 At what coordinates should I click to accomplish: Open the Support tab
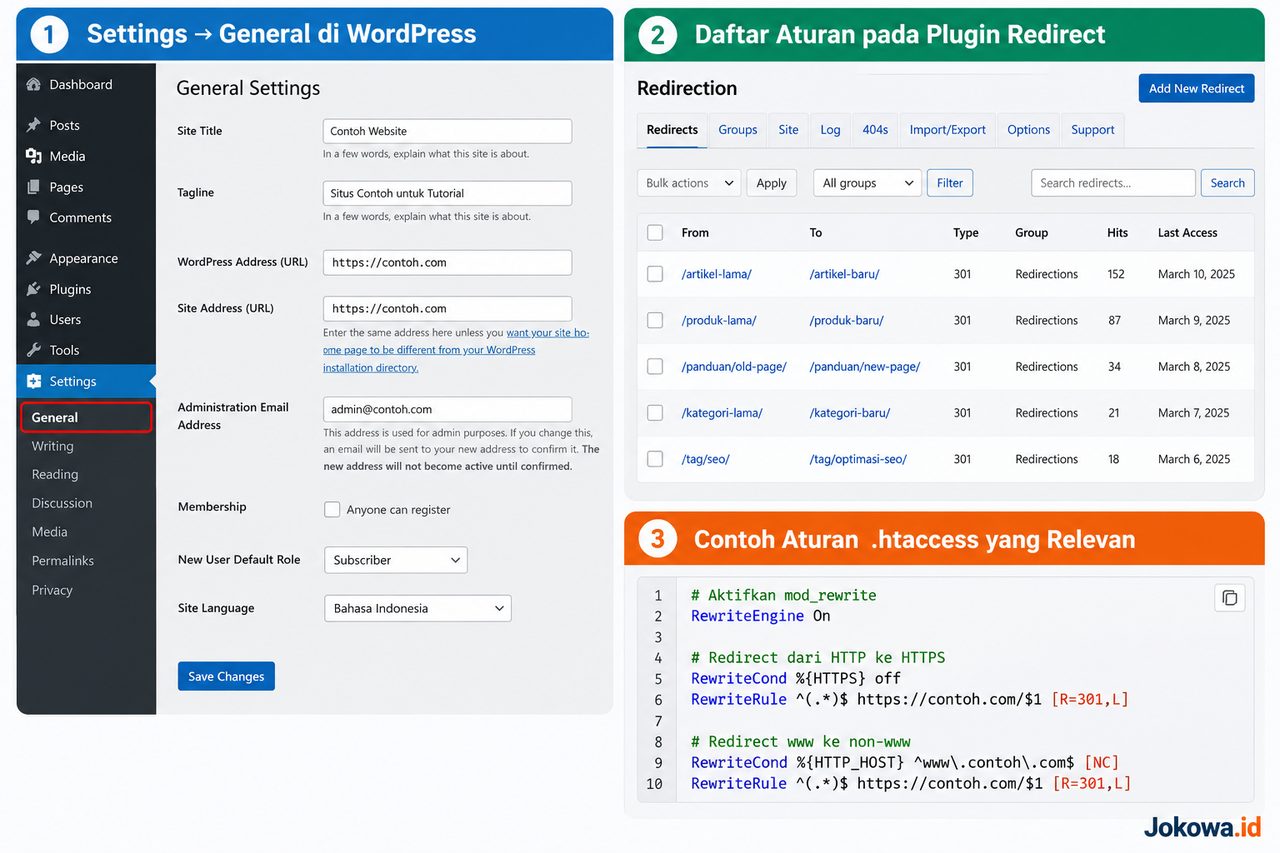coord(1093,130)
